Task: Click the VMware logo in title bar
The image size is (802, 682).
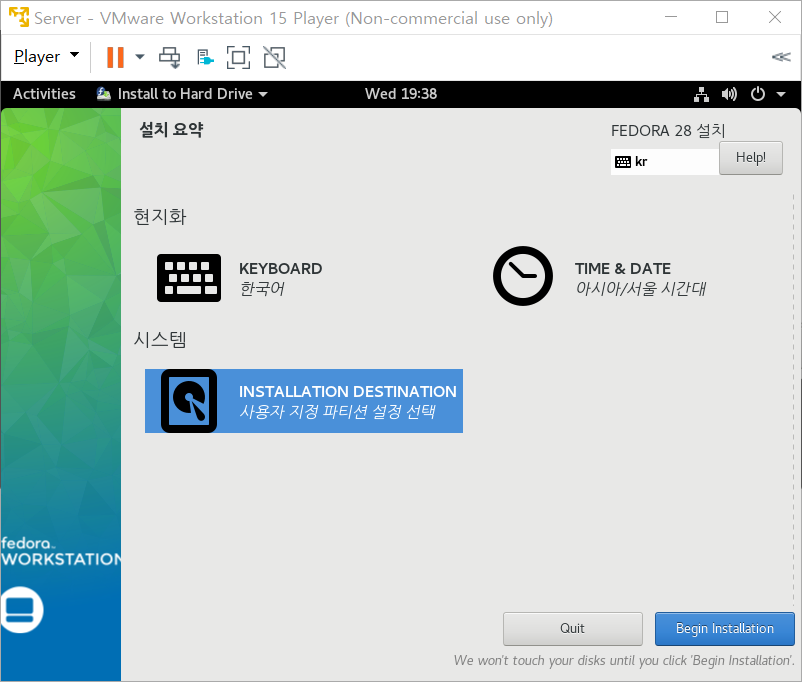Action: coord(19,17)
